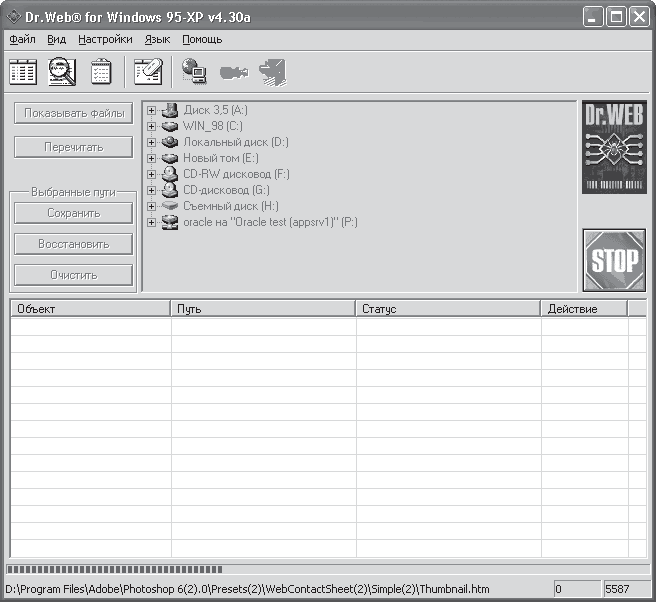Open the Файл menu
The width and height of the screenshot is (656, 602).
tap(22, 39)
